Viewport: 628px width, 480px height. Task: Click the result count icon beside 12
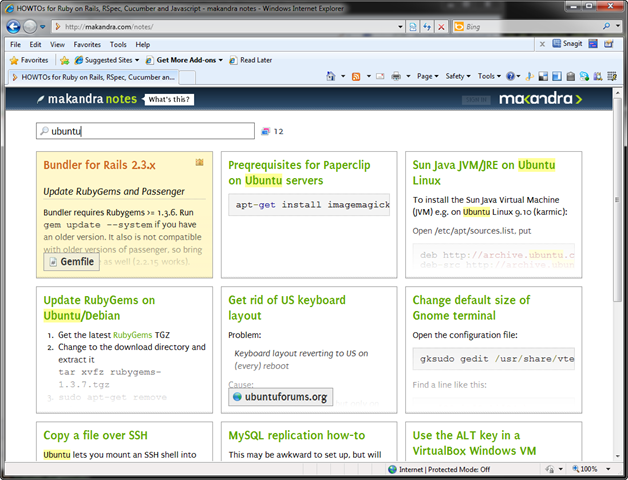[x=265, y=131]
